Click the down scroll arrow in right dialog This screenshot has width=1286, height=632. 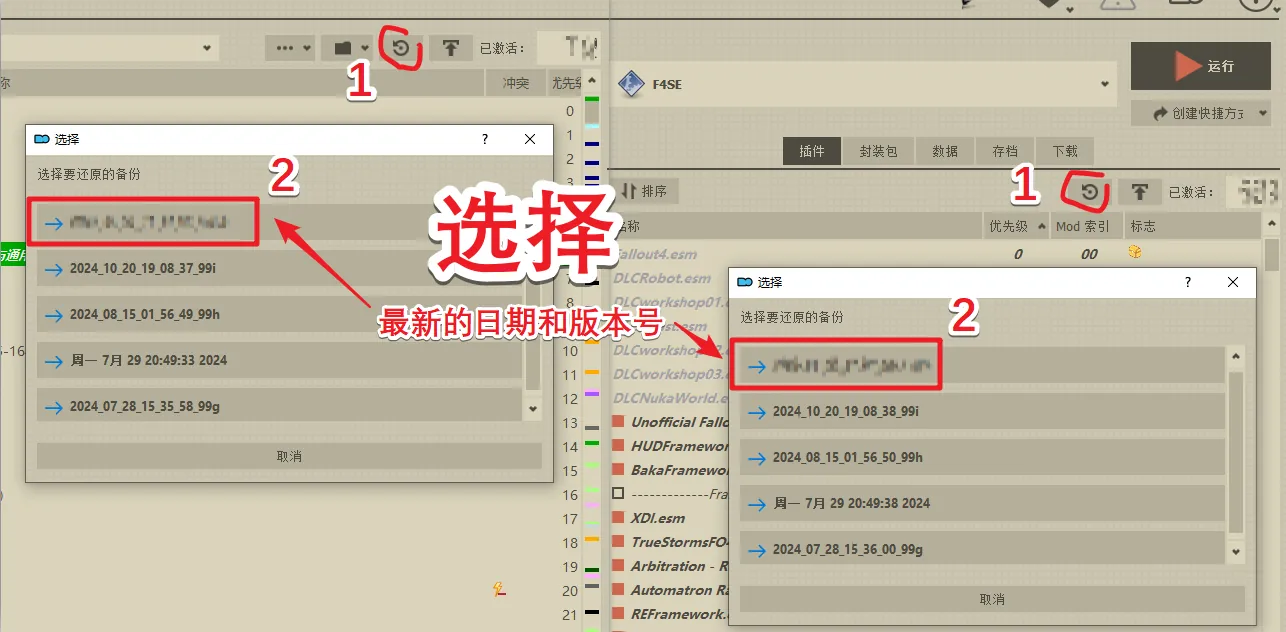(x=1236, y=552)
